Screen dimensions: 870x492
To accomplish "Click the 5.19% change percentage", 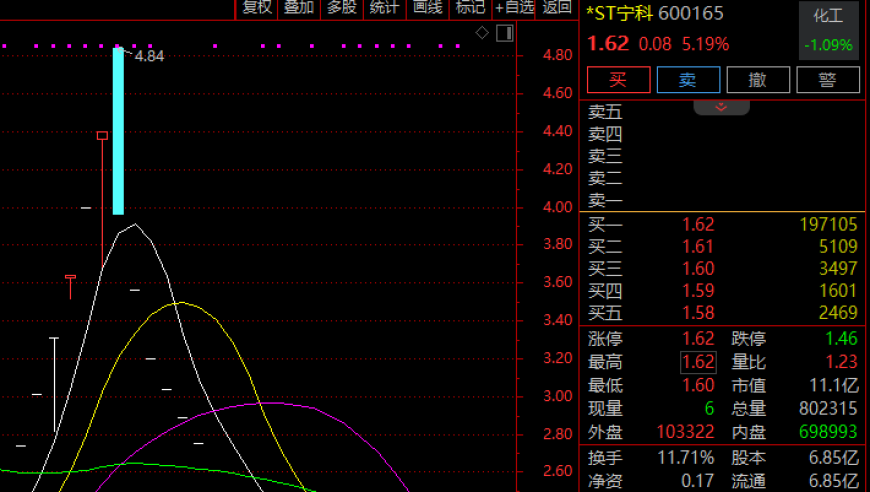I will pos(705,44).
